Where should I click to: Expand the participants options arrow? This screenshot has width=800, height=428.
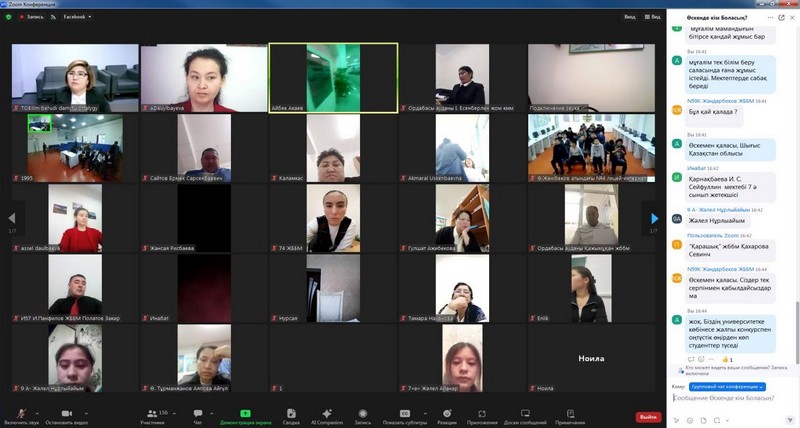pos(174,413)
